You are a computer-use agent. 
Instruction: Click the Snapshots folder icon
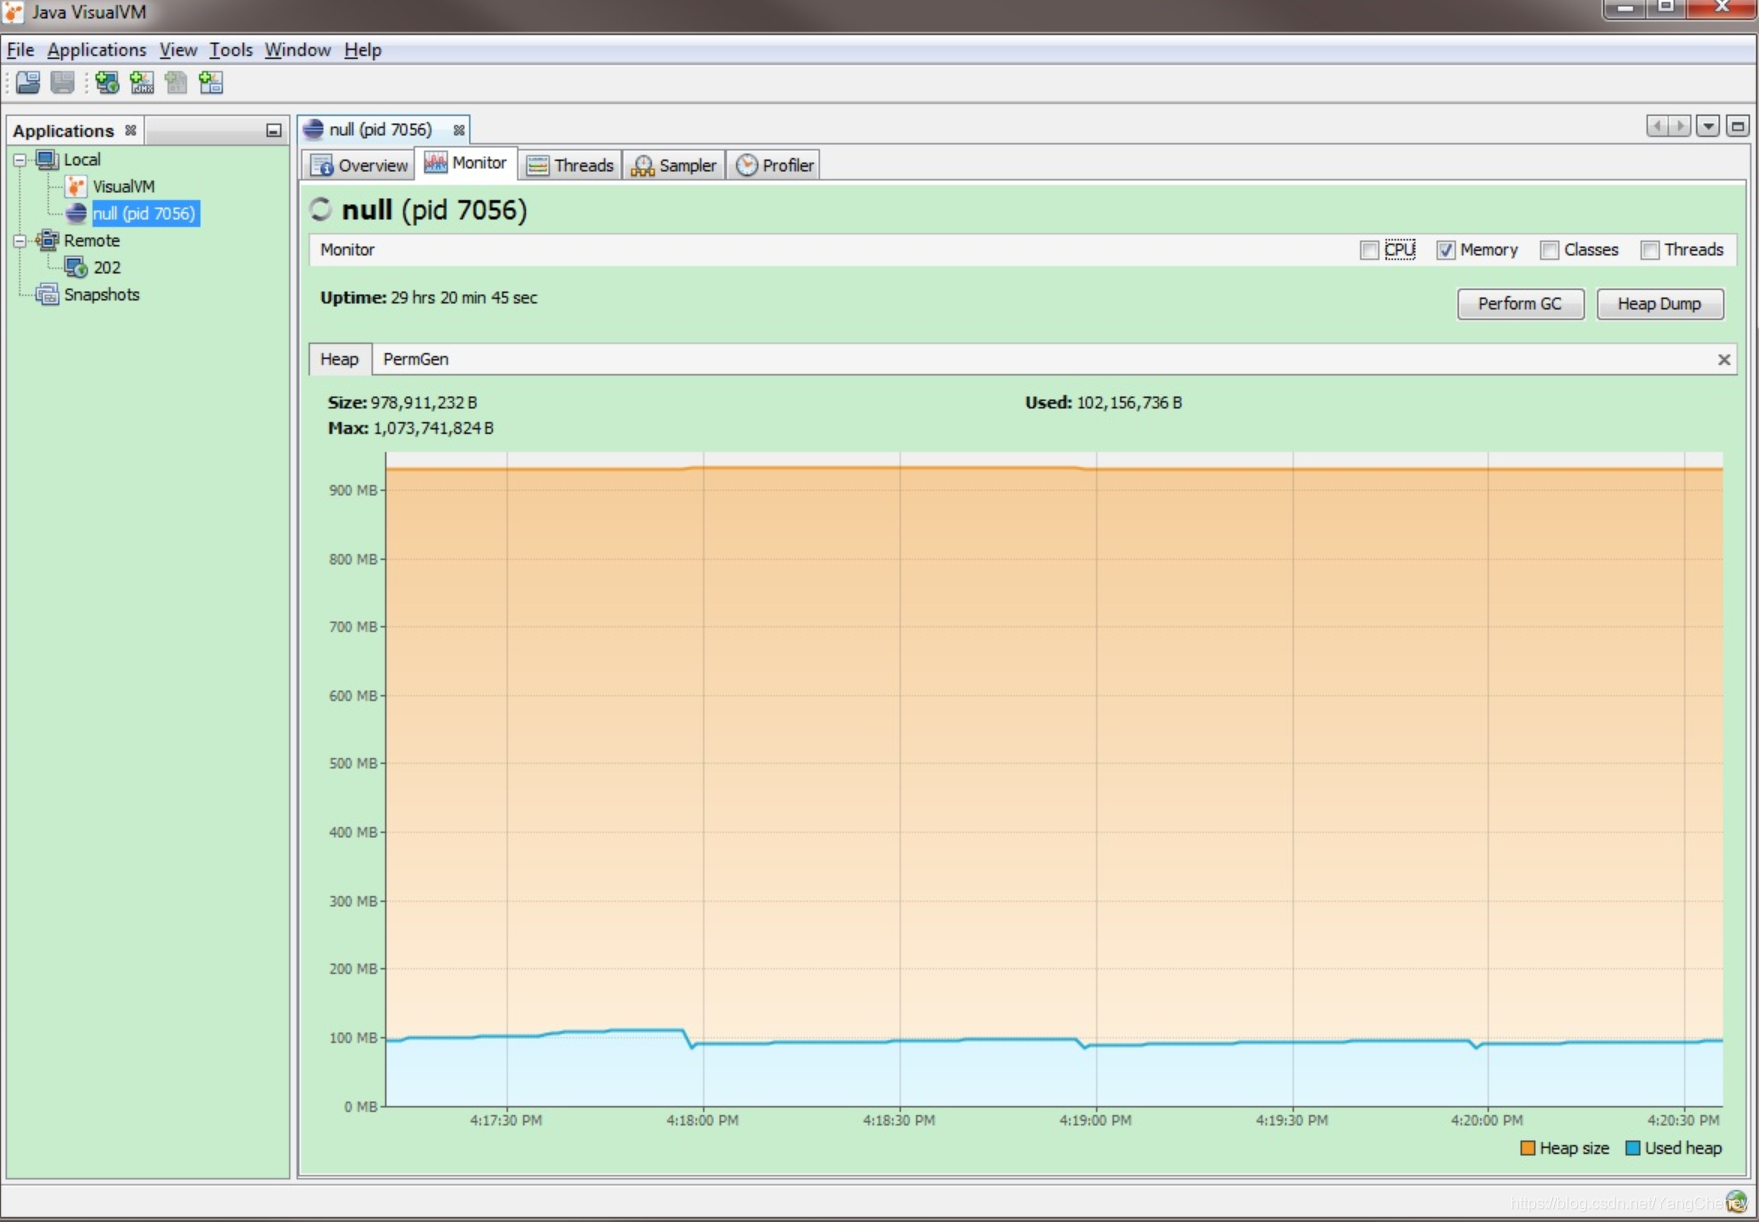(x=47, y=295)
